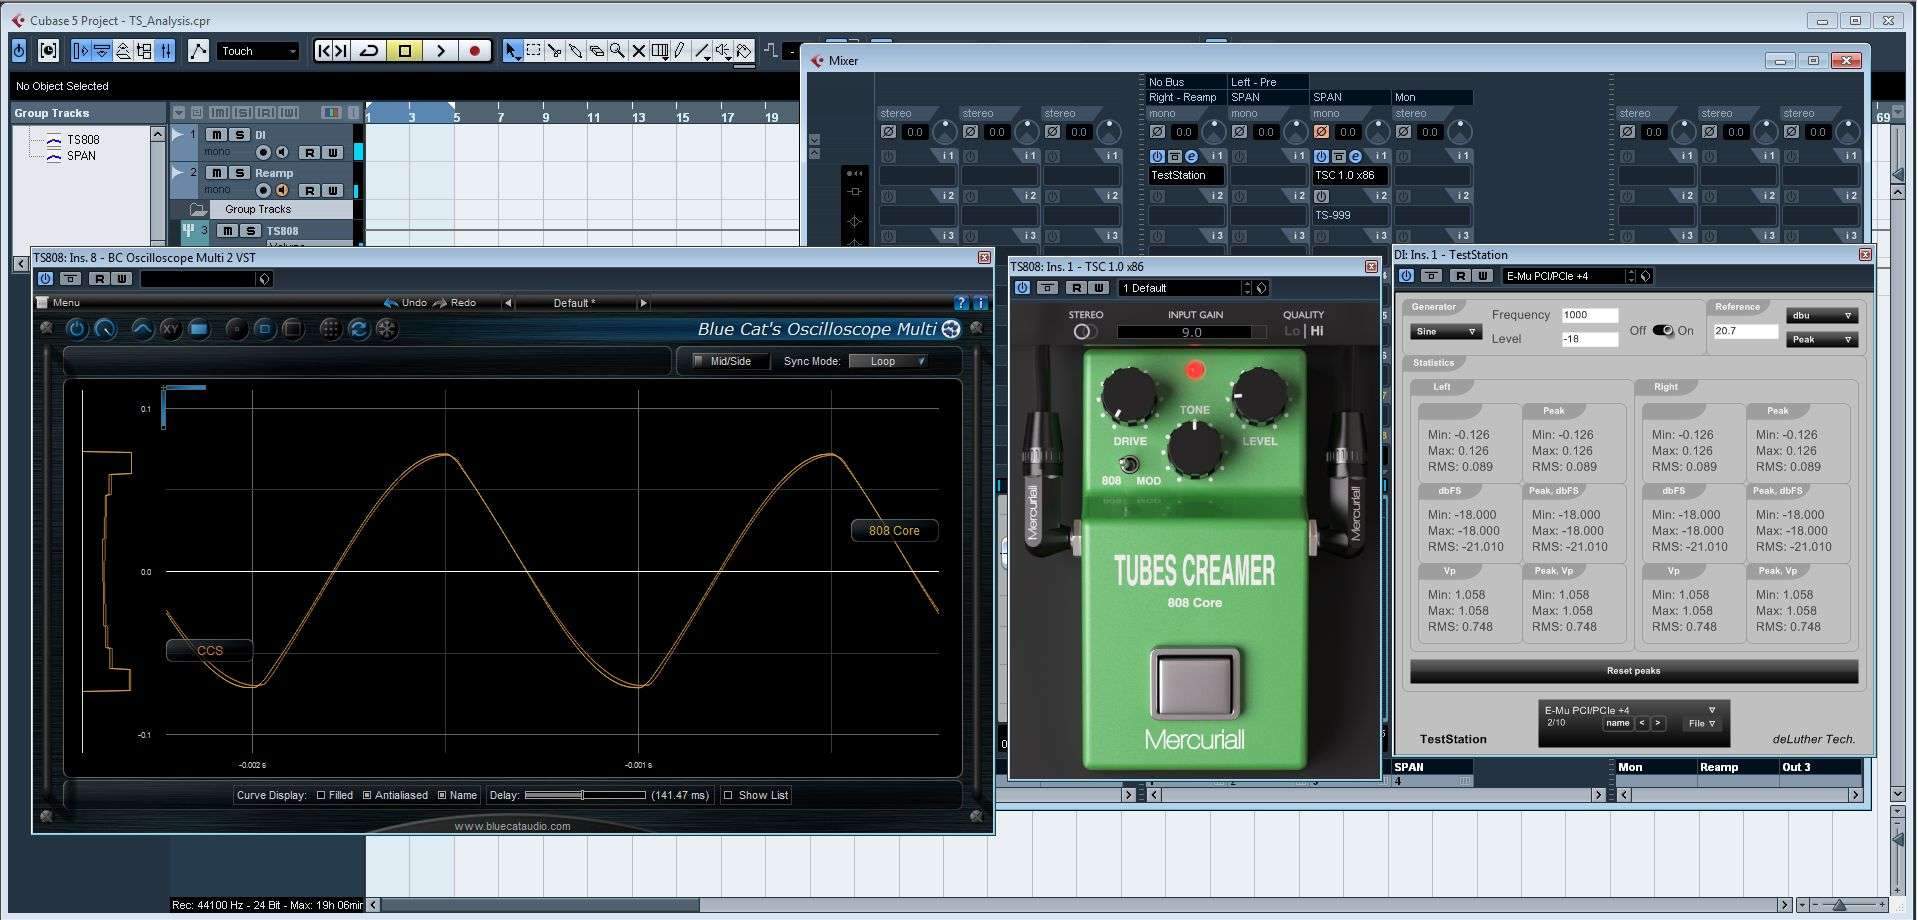The image size is (1918, 920).
Task: Click the XY mode icon in Oscilloscope
Action: pyautogui.click(x=170, y=329)
